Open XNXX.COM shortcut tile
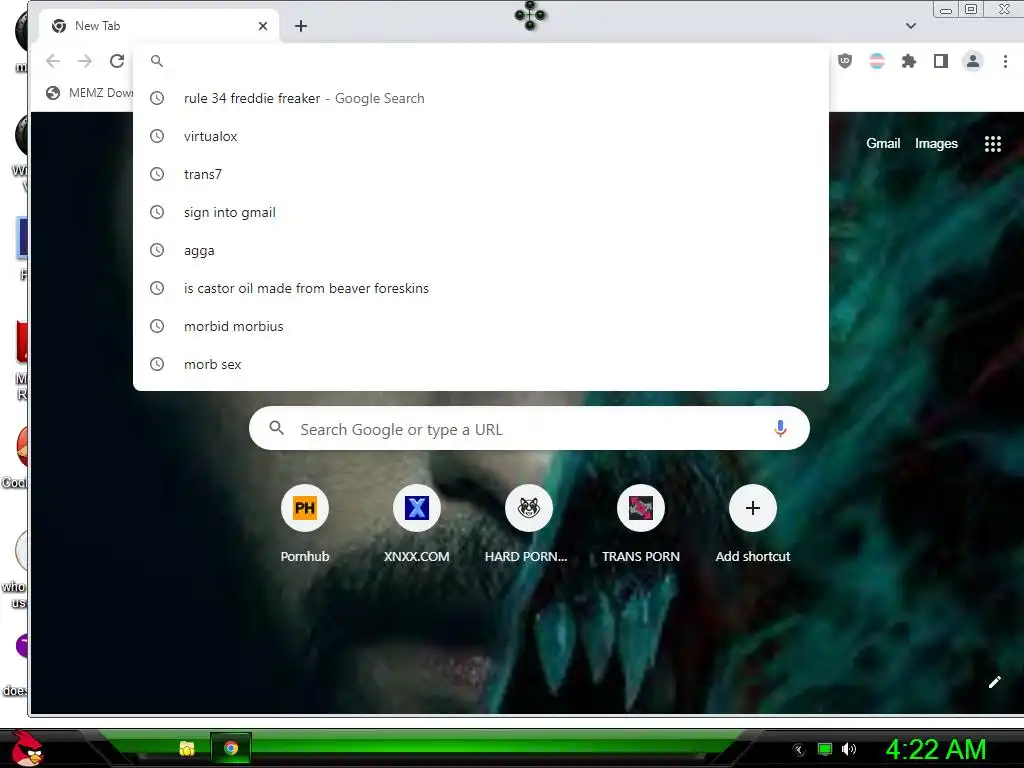The height and width of the screenshot is (768, 1024). pyautogui.click(x=417, y=523)
